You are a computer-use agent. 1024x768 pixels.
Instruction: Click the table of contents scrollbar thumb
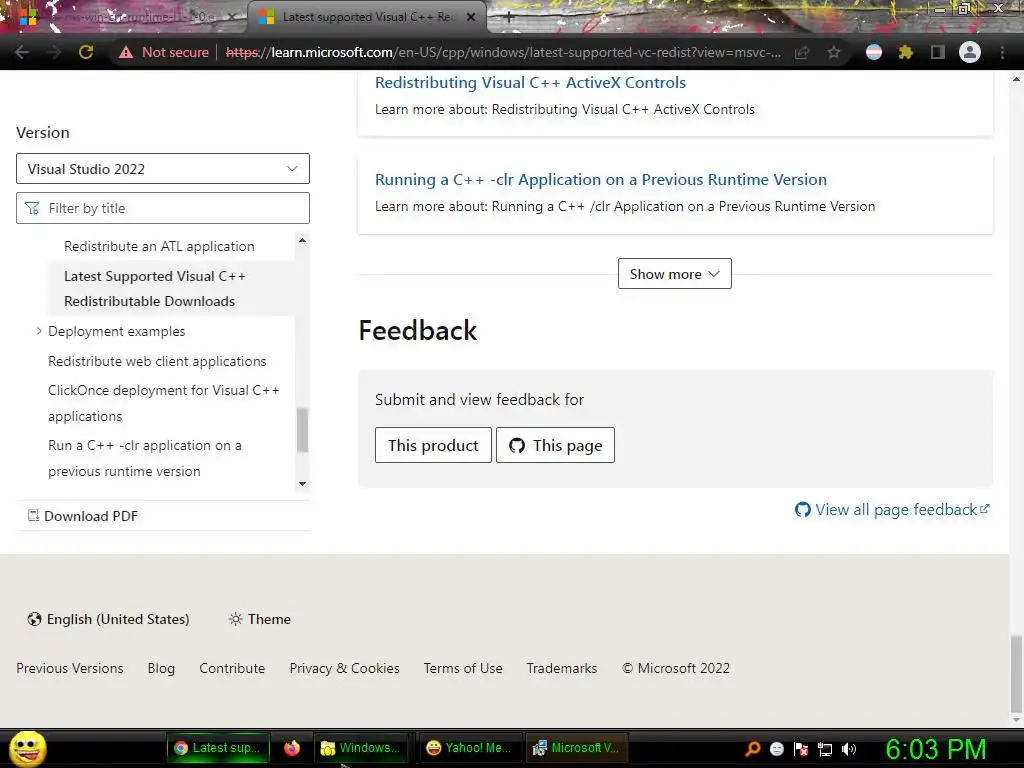302,430
